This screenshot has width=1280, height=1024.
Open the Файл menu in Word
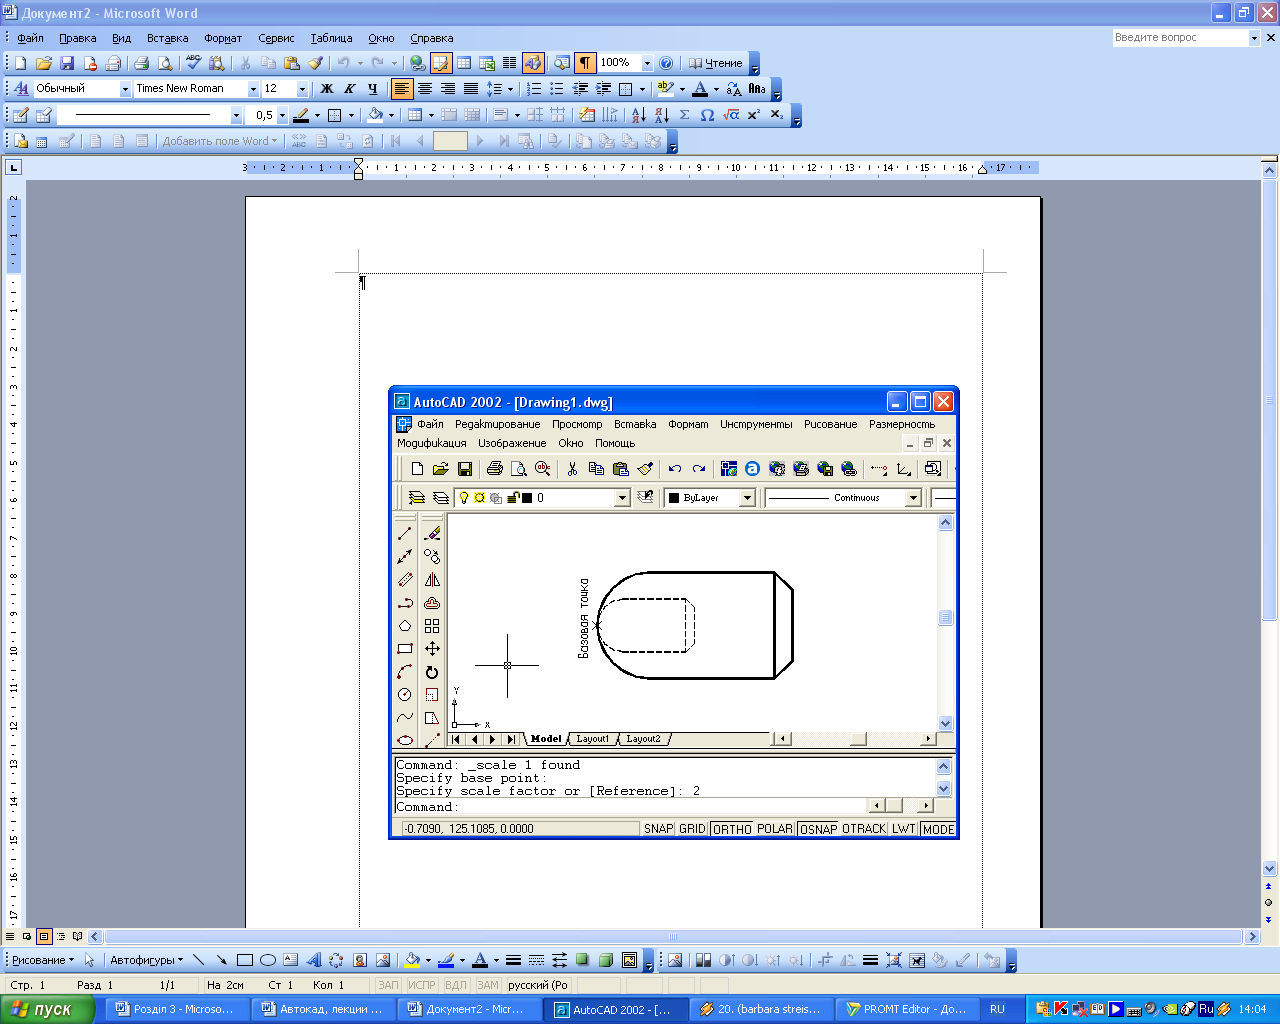pyautogui.click(x=30, y=38)
